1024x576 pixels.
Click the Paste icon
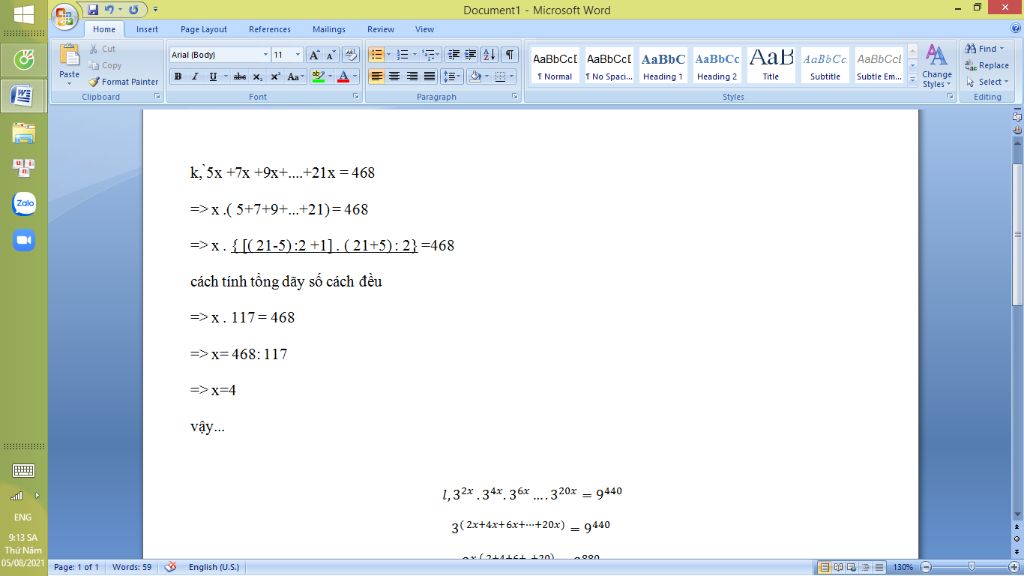point(69,56)
